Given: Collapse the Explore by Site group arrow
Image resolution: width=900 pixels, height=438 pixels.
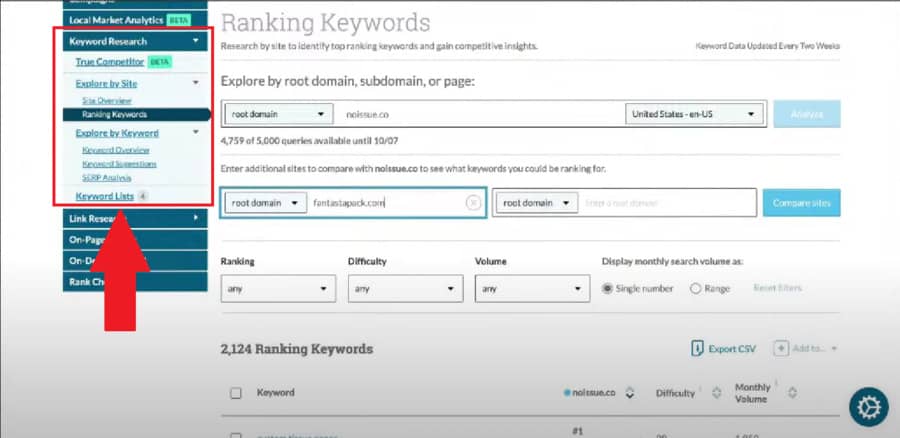Looking at the screenshot, I should click(196, 83).
